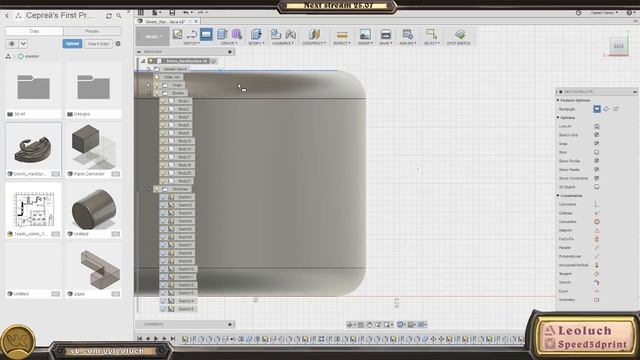Image resolution: width=640 pixels, height=360 pixels.
Task: Click the Undo/finish line arrow sketch icon
Action: click(191, 34)
